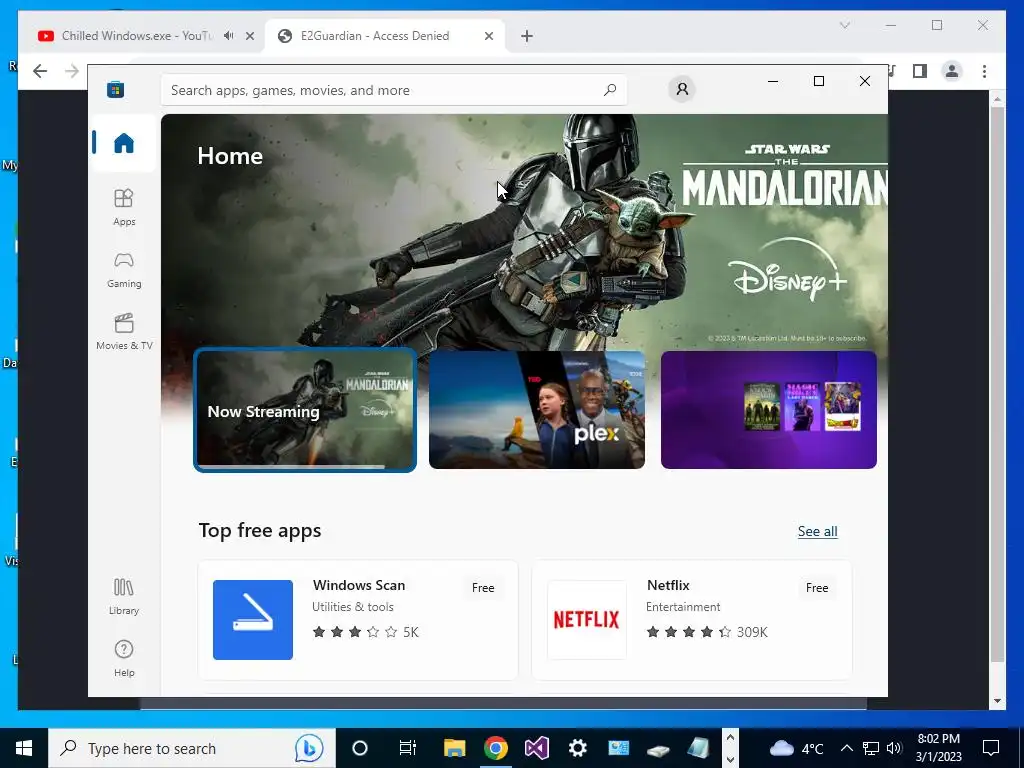Open Chrome profile avatar
Image resolution: width=1024 pixels, height=768 pixels.
point(952,71)
